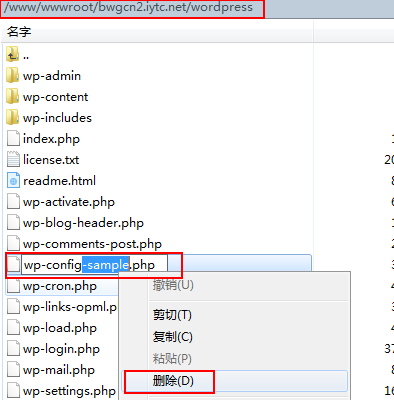
Task: Click inside the wp-config-sample.php rename box
Action: coord(94,265)
